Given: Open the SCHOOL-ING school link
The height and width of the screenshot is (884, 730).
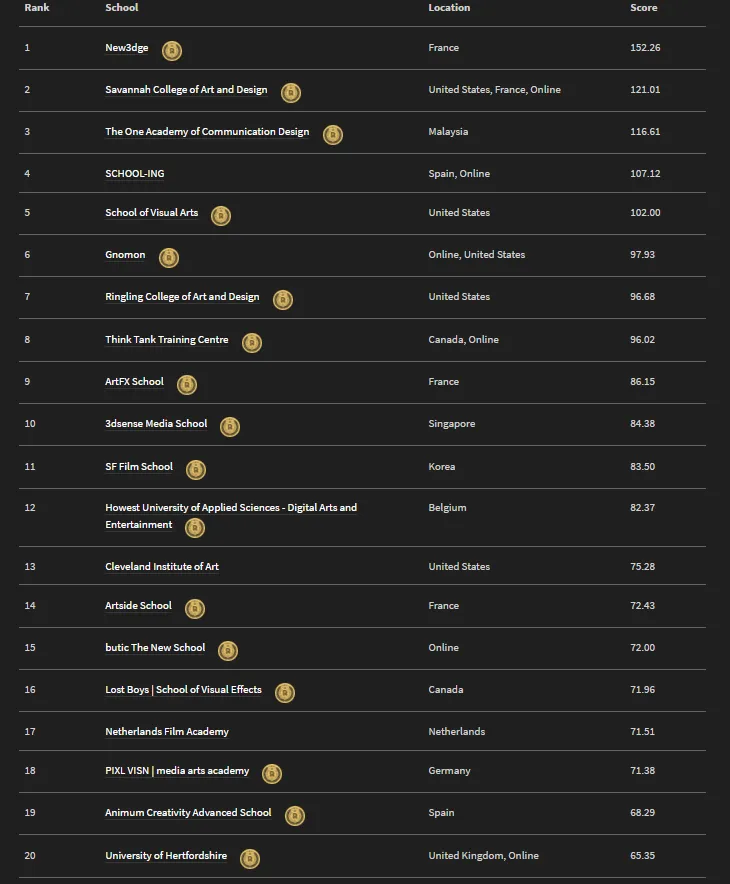Looking at the screenshot, I should [135, 174].
